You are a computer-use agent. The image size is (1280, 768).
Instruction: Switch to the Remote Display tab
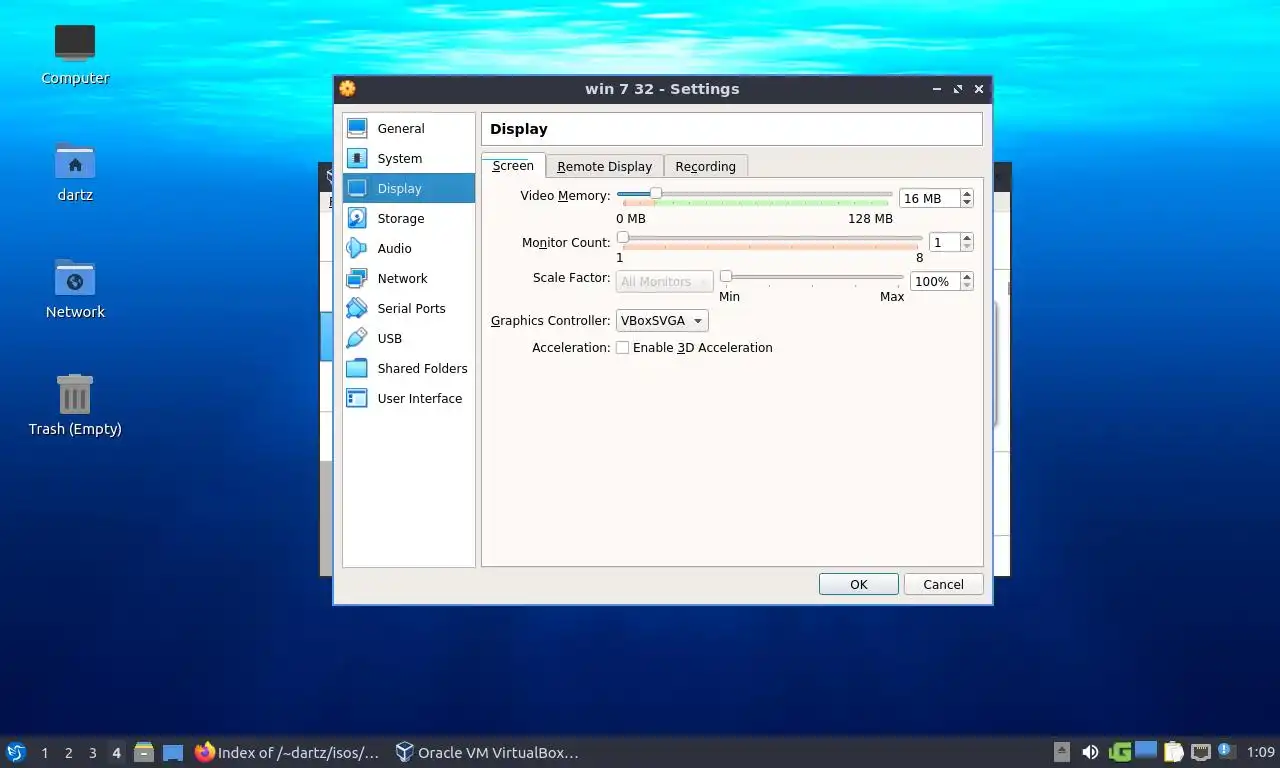click(x=604, y=167)
